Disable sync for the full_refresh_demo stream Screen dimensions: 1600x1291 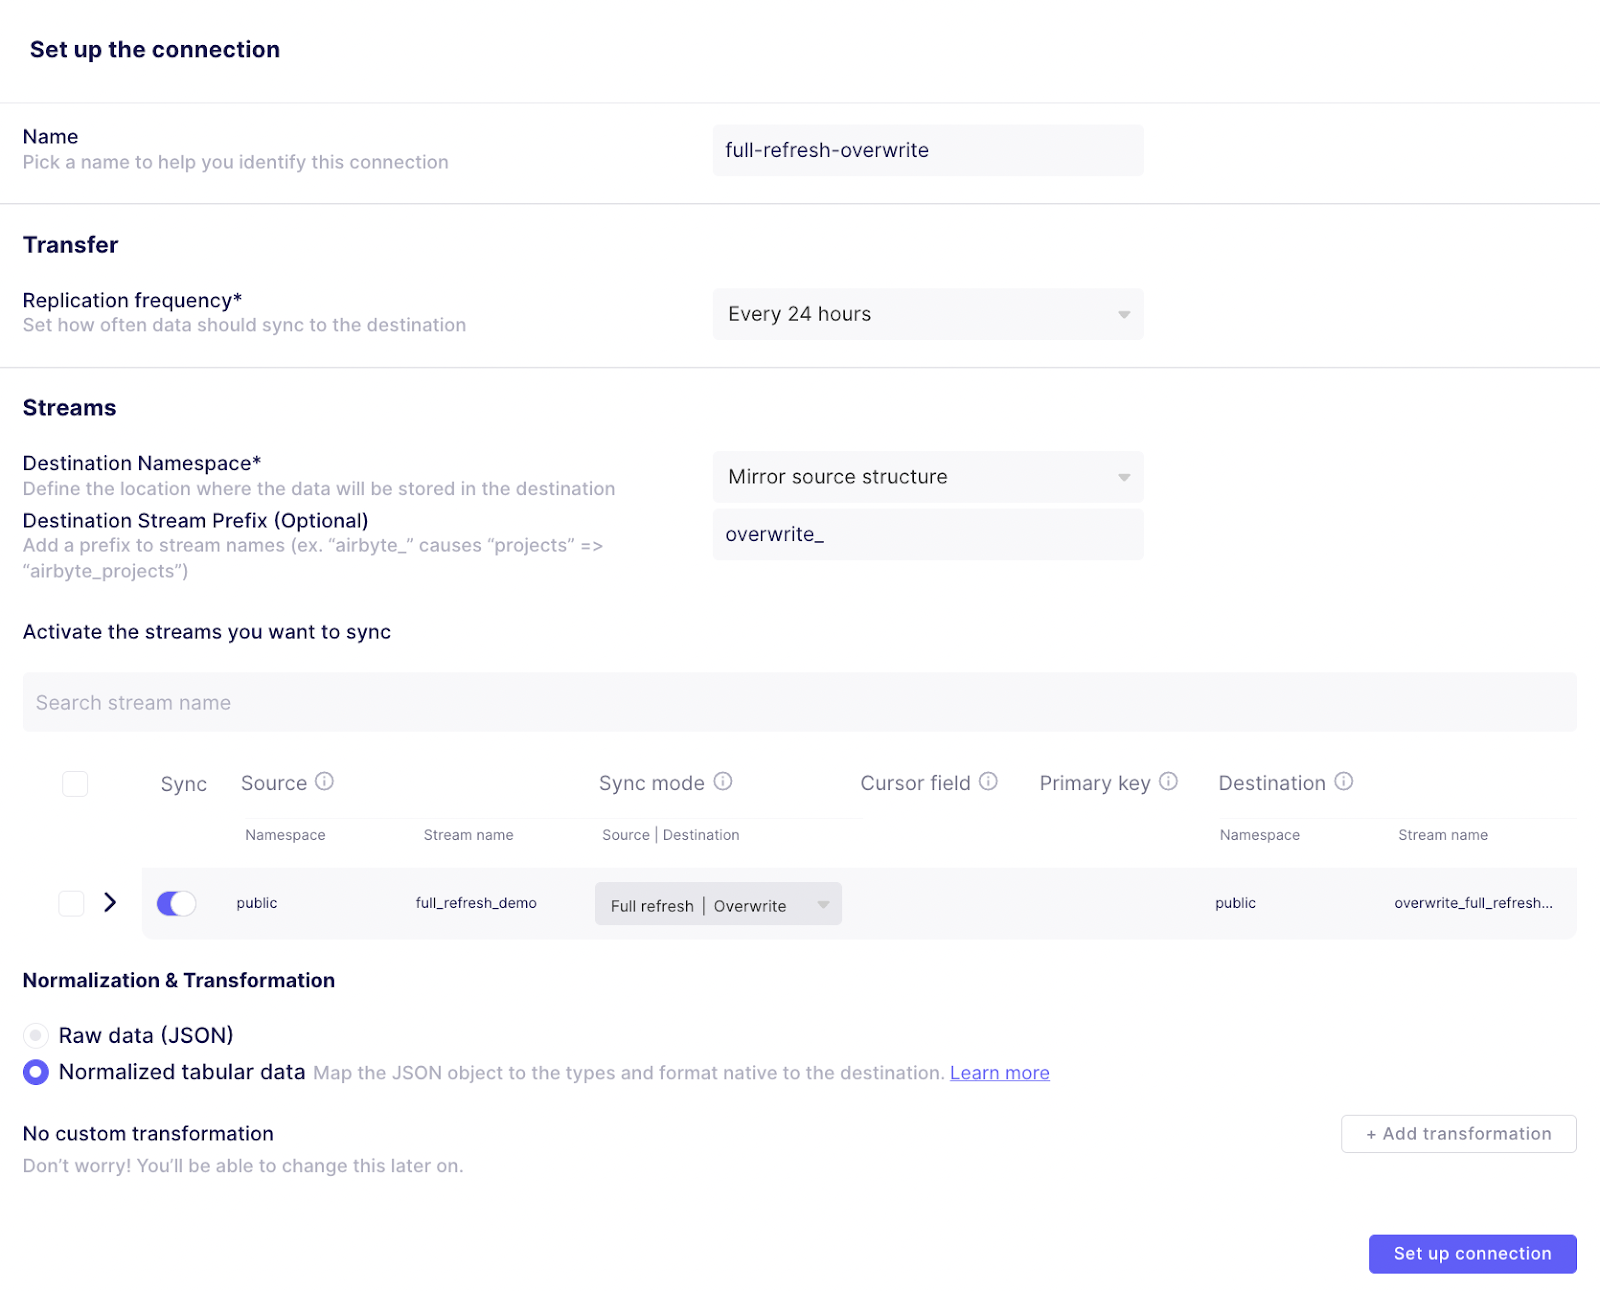tap(176, 903)
